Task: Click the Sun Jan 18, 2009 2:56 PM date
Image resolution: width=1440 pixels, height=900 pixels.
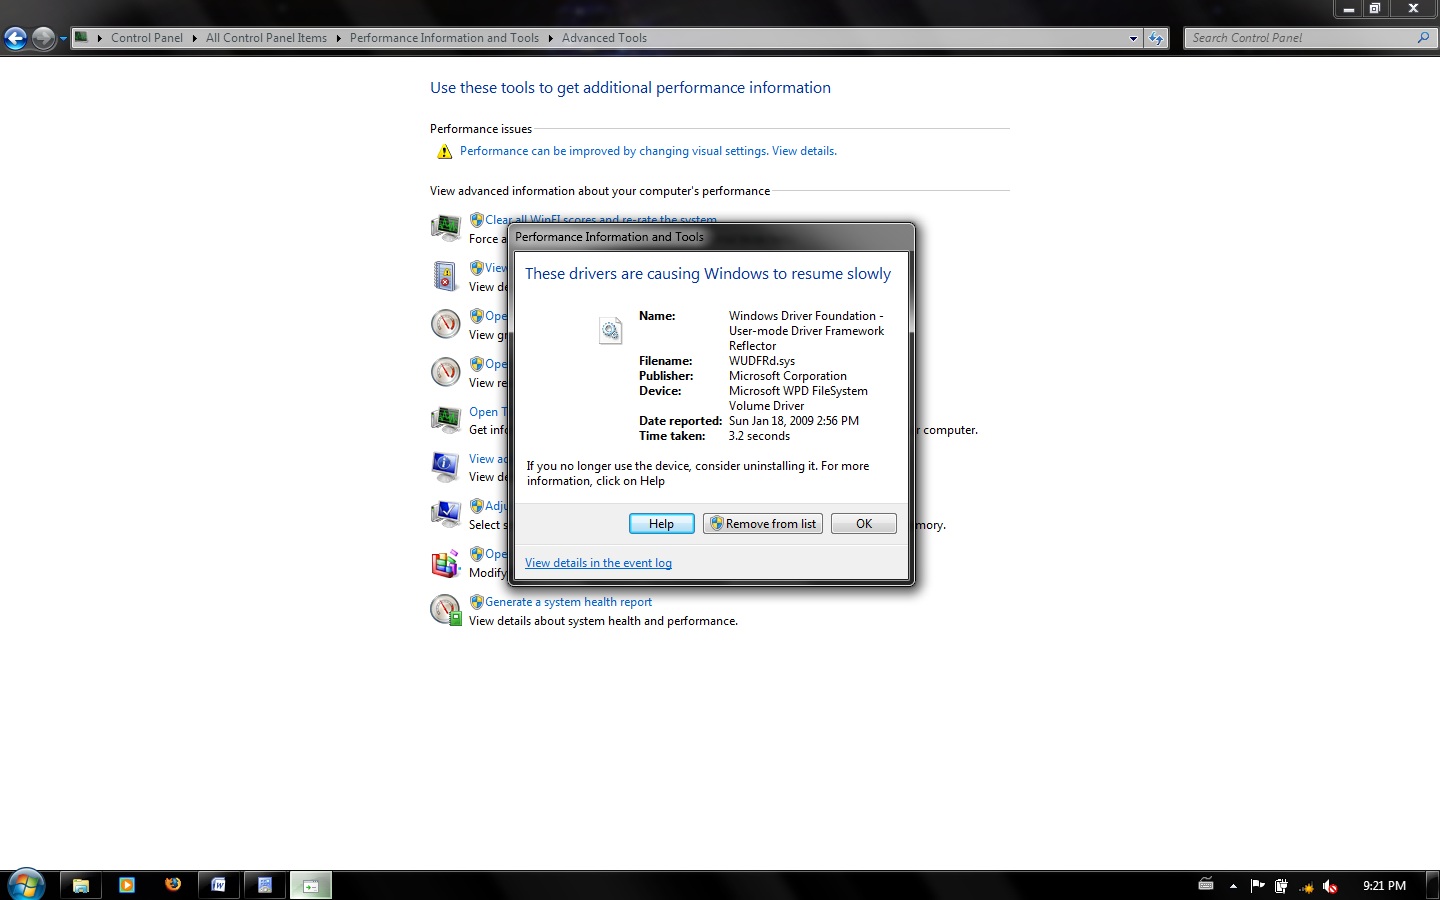Action: coord(794,421)
